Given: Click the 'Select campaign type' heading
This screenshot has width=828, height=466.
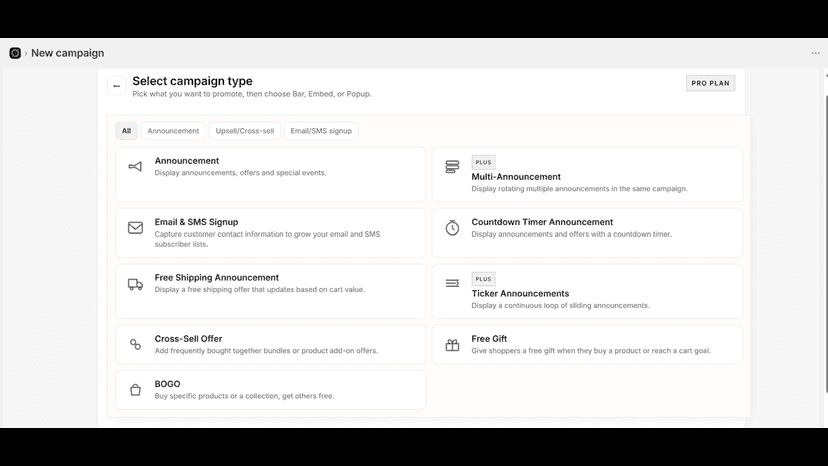Looking at the screenshot, I should pos(192,81).
